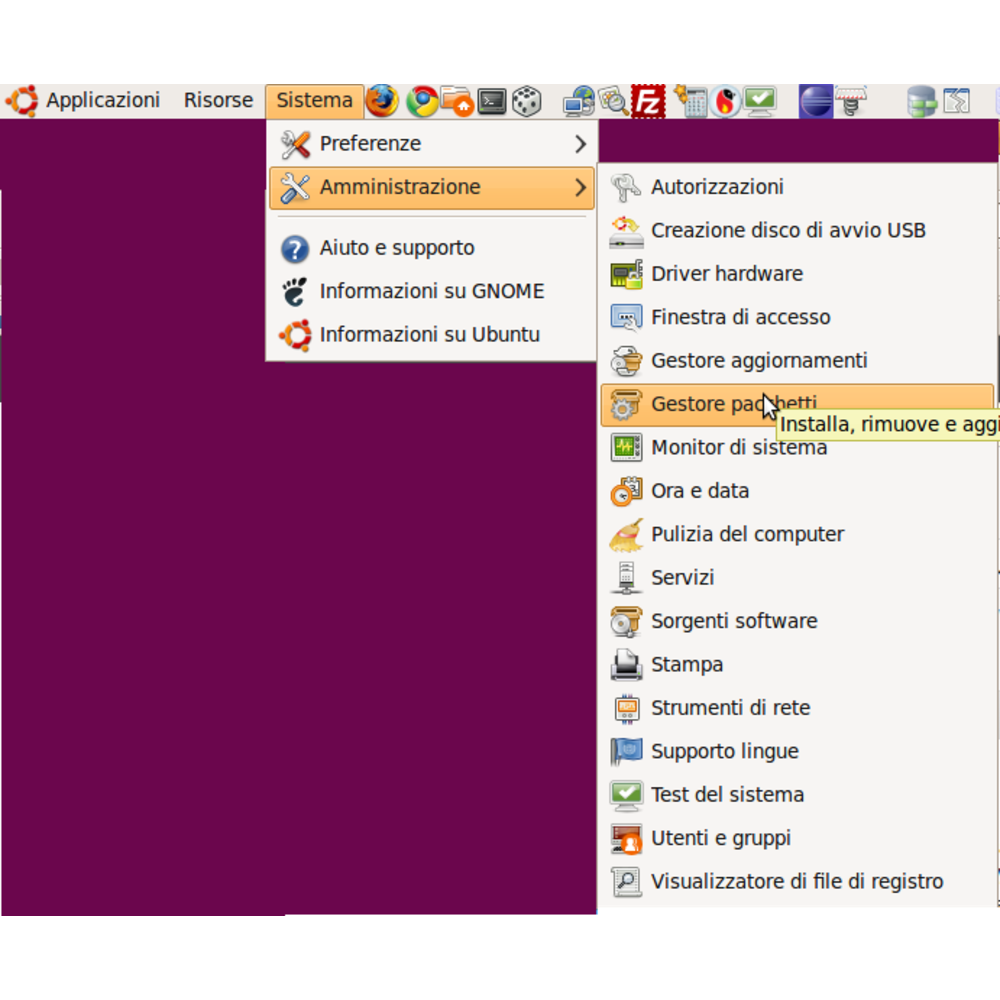Launch Firefox from the top panel
This screenshot has width=1000, height=1000.
pos(381,101)
